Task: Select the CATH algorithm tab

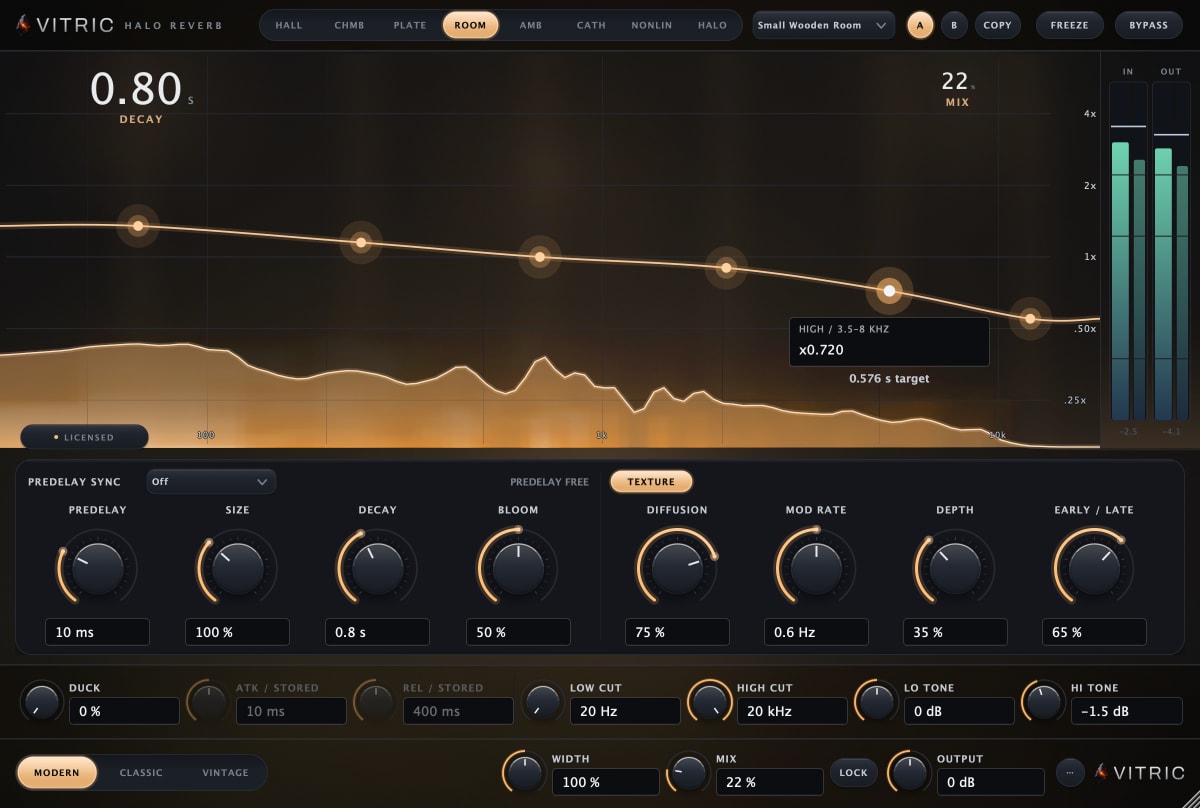Action: (591, 25)
